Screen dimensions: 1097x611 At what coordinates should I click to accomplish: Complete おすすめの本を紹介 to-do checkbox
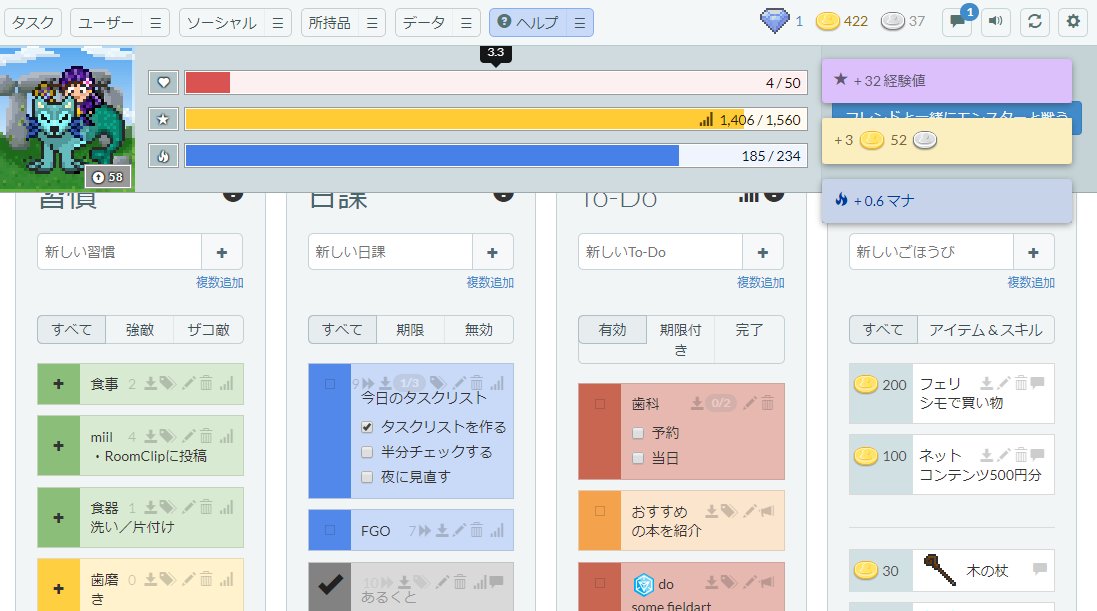click(600, 511)
